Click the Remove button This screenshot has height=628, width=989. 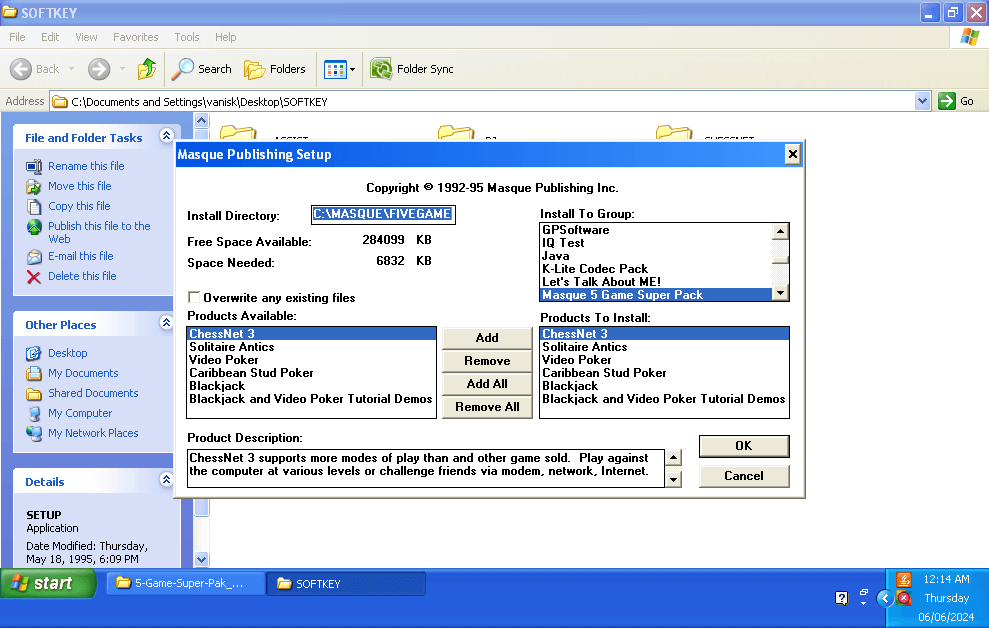[487, 361]
